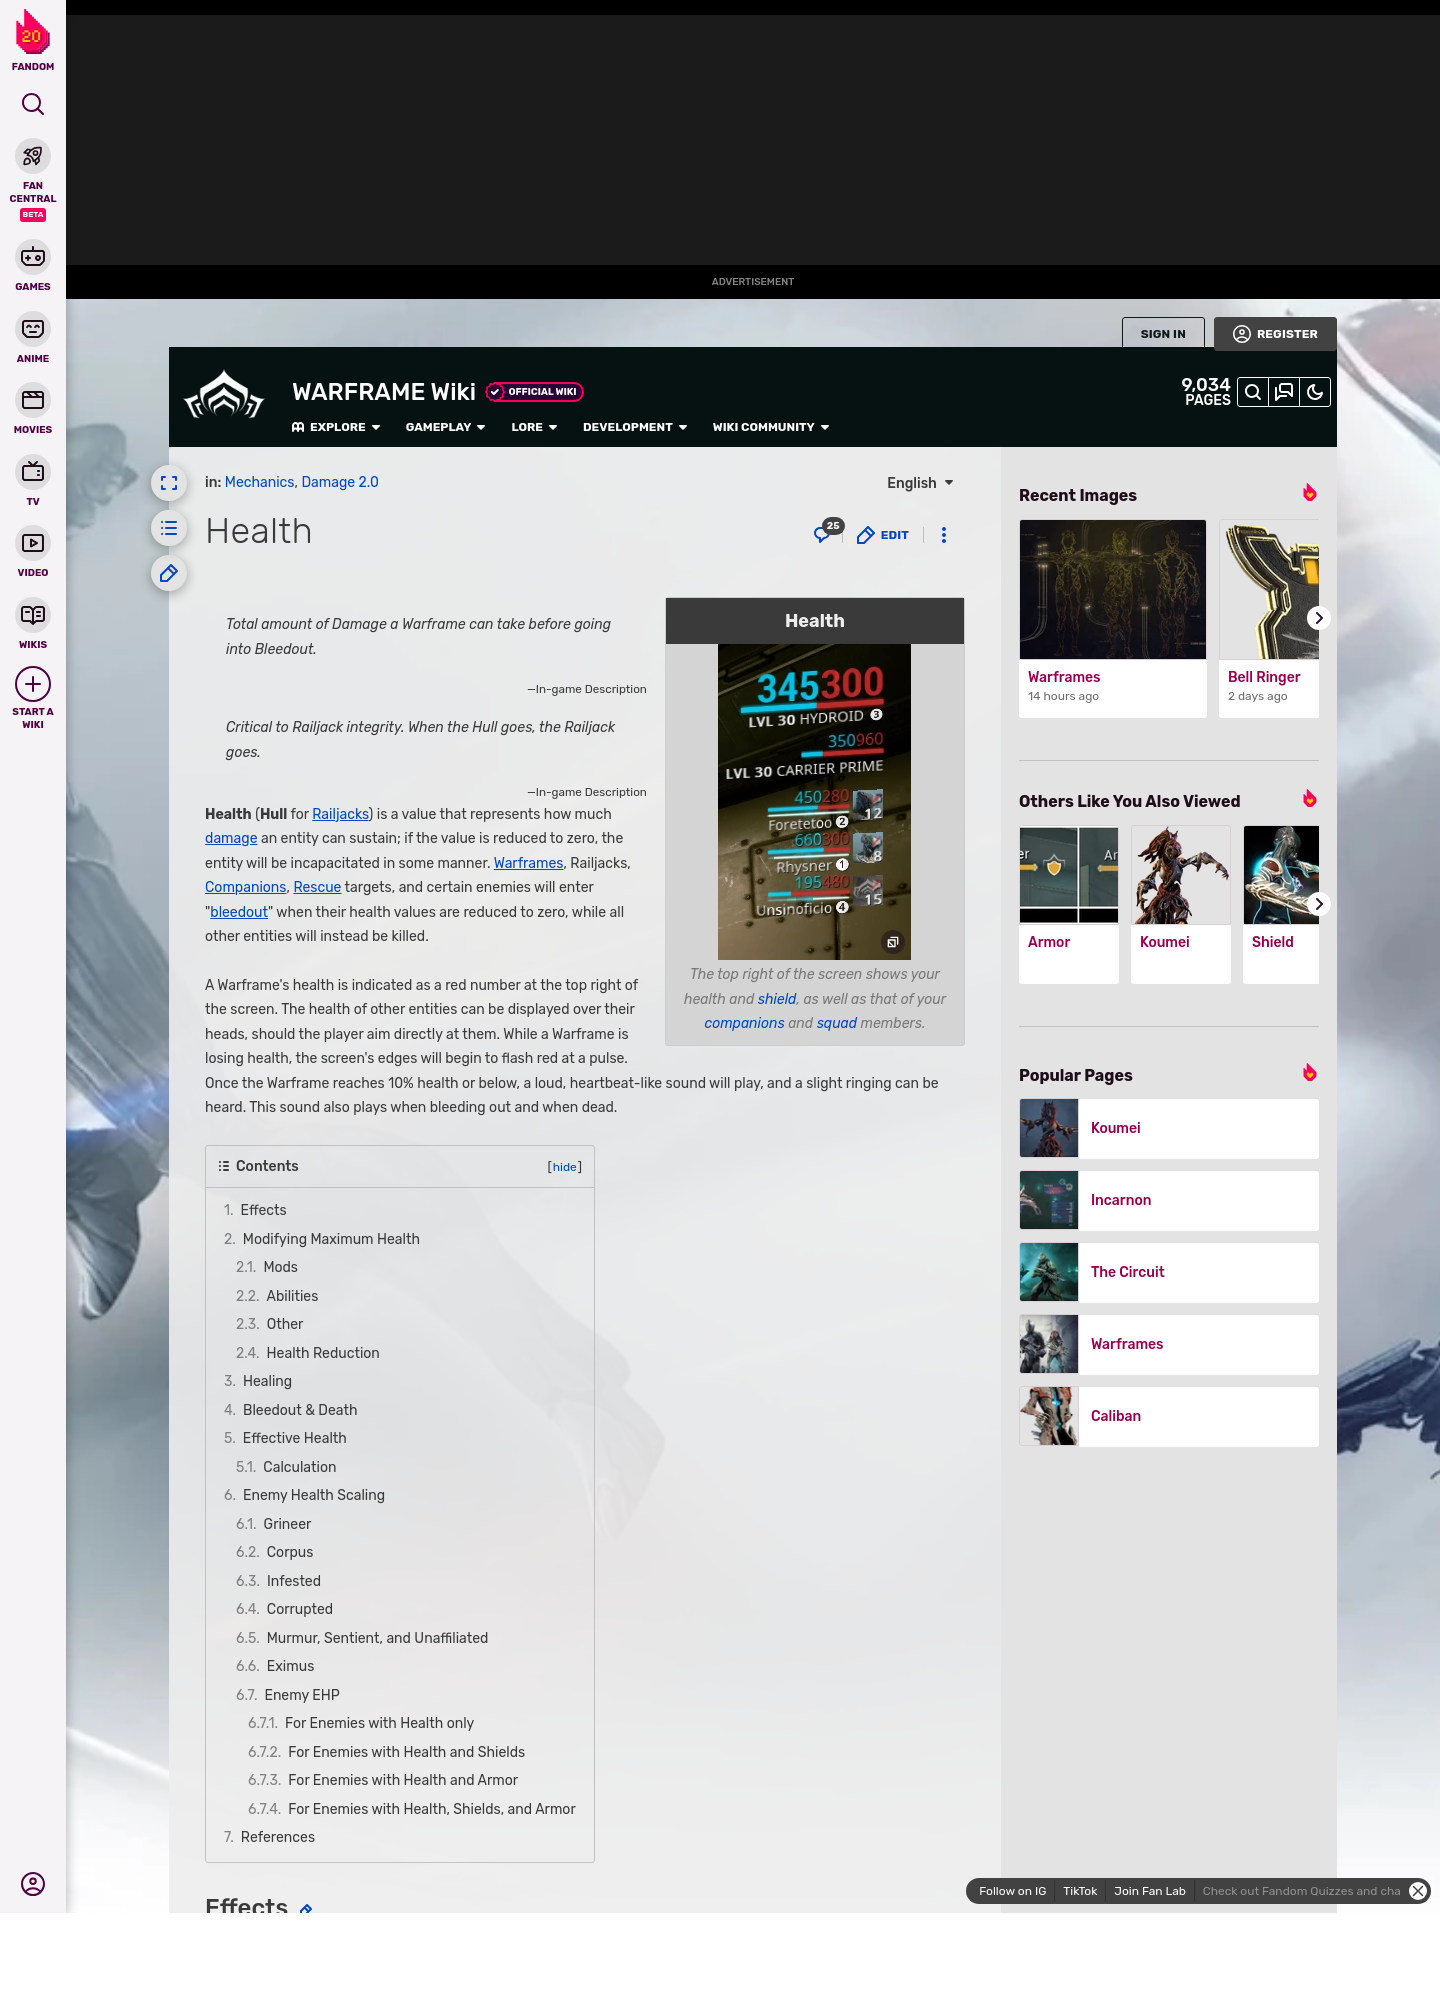Open the TikTok link in bottom bar
This screenshot has width=1440, height=2000.
coord(1080,1891)
